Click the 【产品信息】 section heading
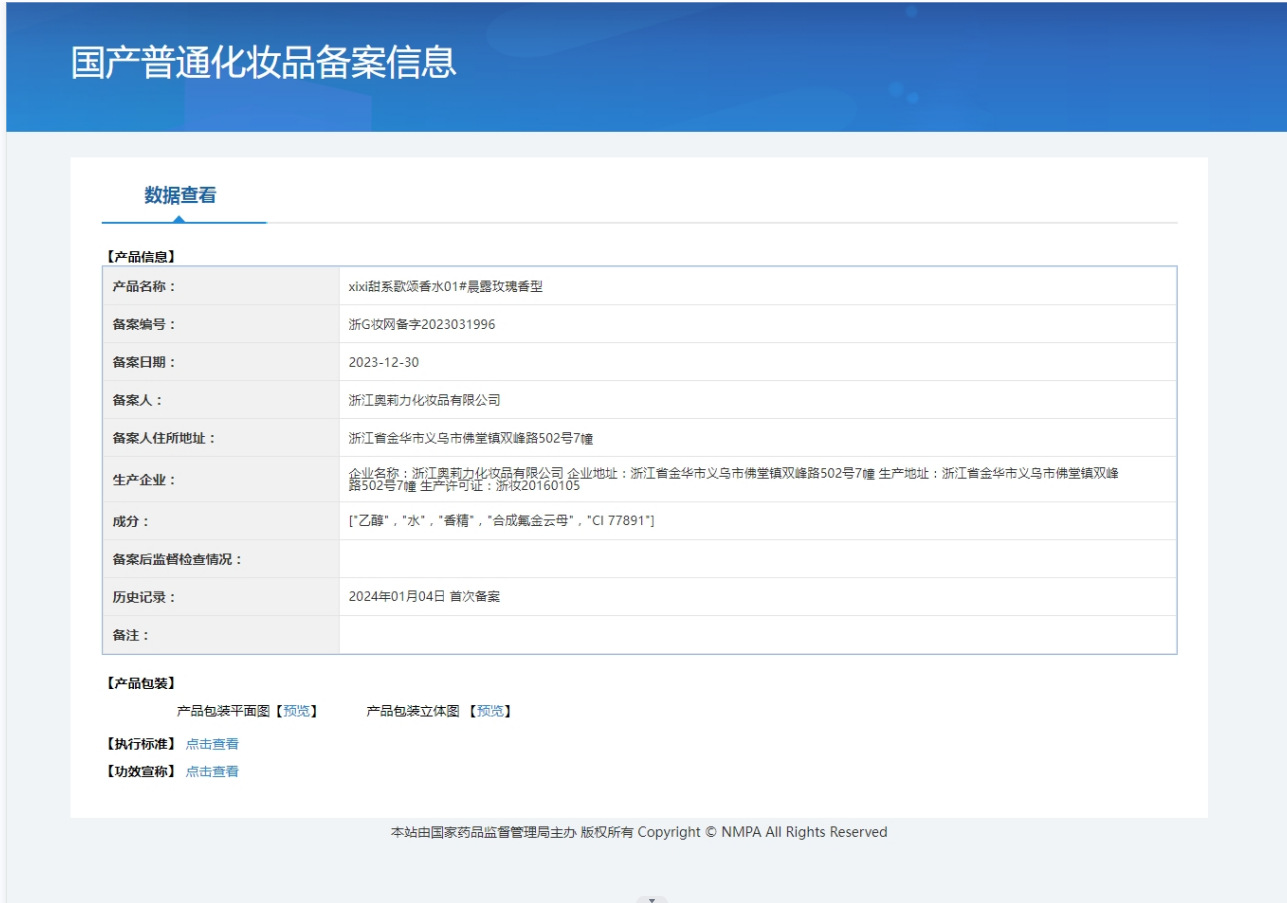The image size is (1287, 903). tap(140, 257)
